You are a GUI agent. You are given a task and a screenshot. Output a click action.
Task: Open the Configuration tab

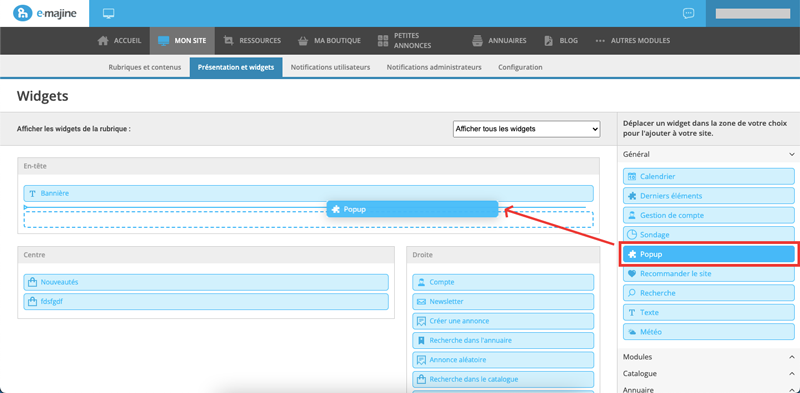tap(520, 67)
